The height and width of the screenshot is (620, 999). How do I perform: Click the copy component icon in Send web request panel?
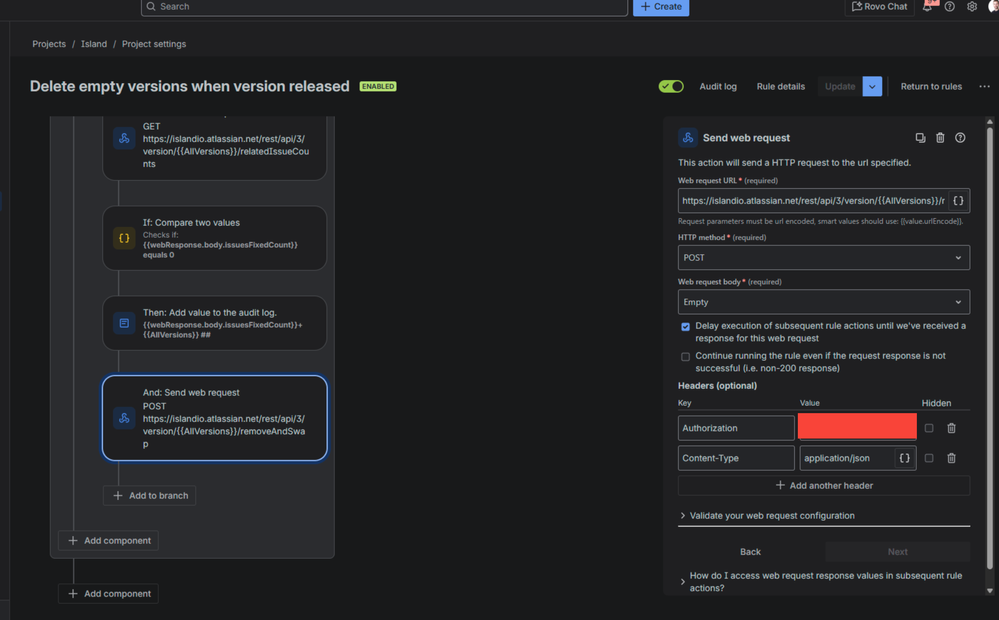pos(920,138)
